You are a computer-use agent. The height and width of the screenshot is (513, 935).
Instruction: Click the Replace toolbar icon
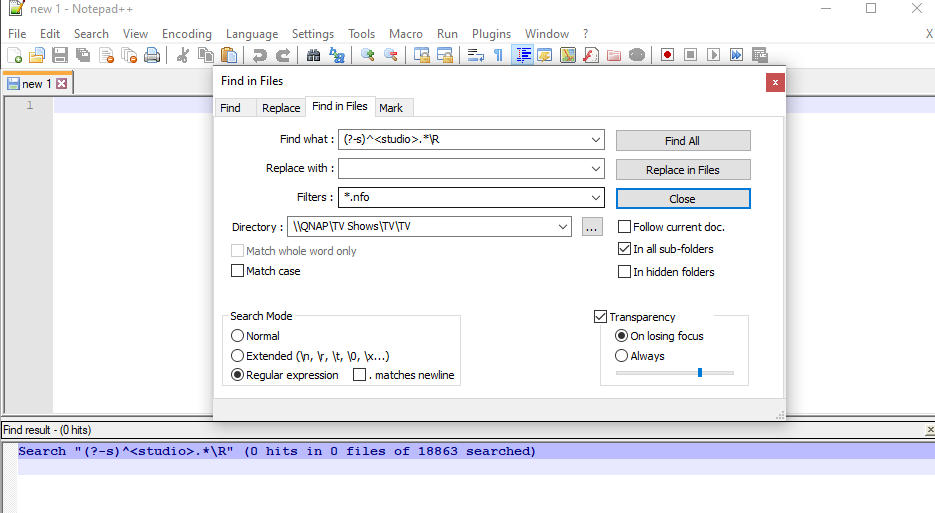(x=337, y=55)
